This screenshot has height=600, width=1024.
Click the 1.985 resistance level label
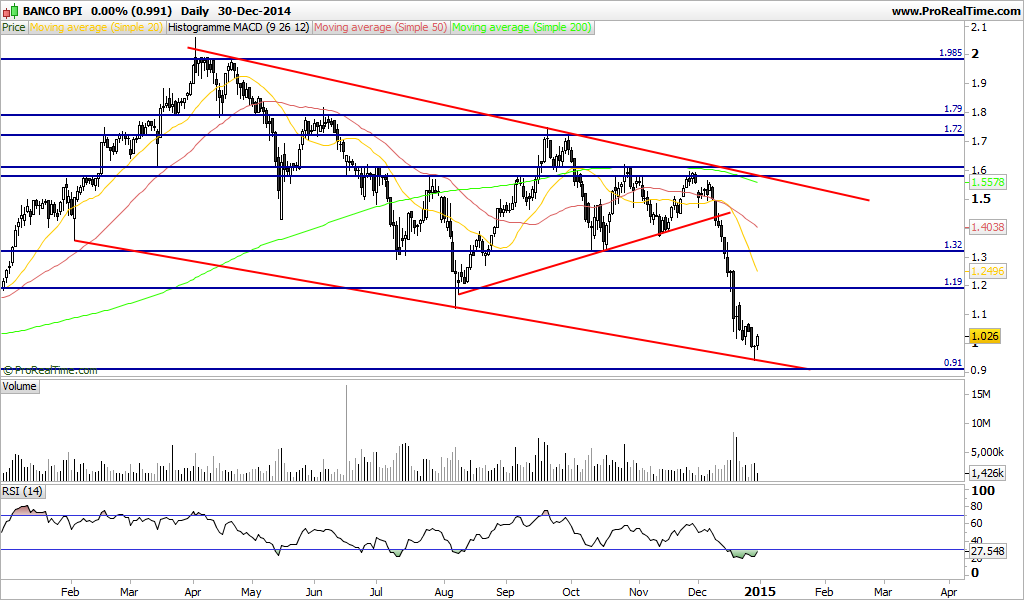950,53
